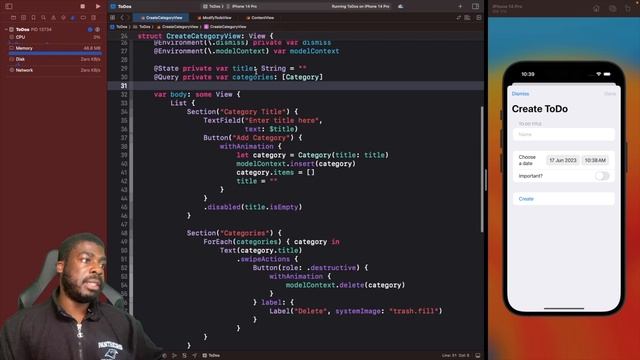Open the test navigator diamond icon
This screenshot has width=640, height=360.
point(63,18)
